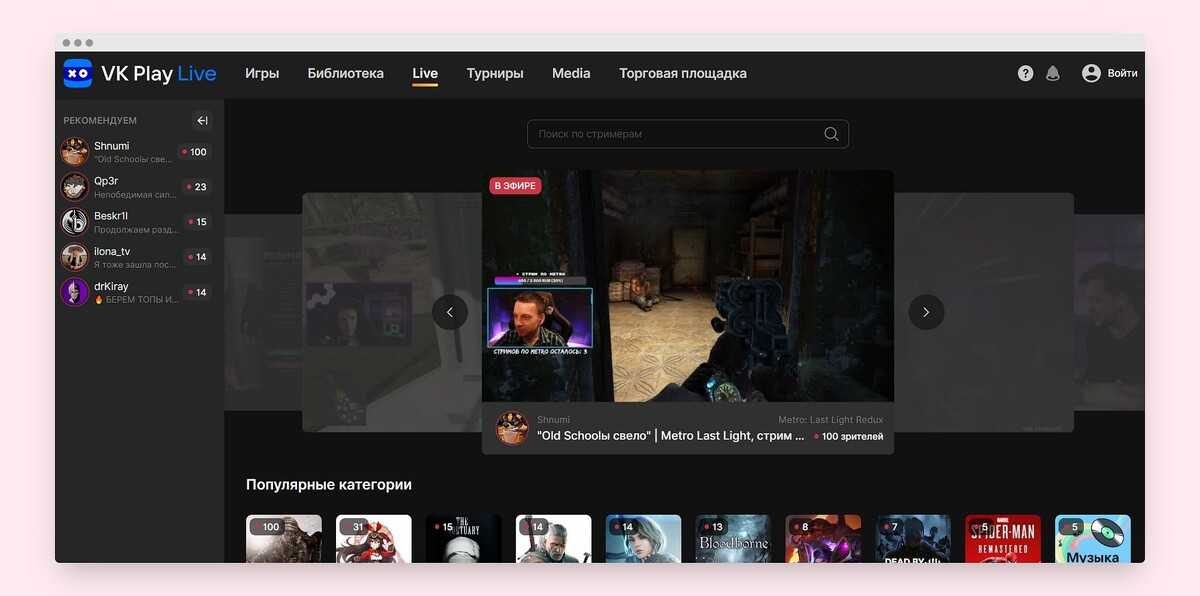This screenshot has height=596, width=1200.
Task: Open Shnumi's avatar in the sidebar
Action: 75,152
